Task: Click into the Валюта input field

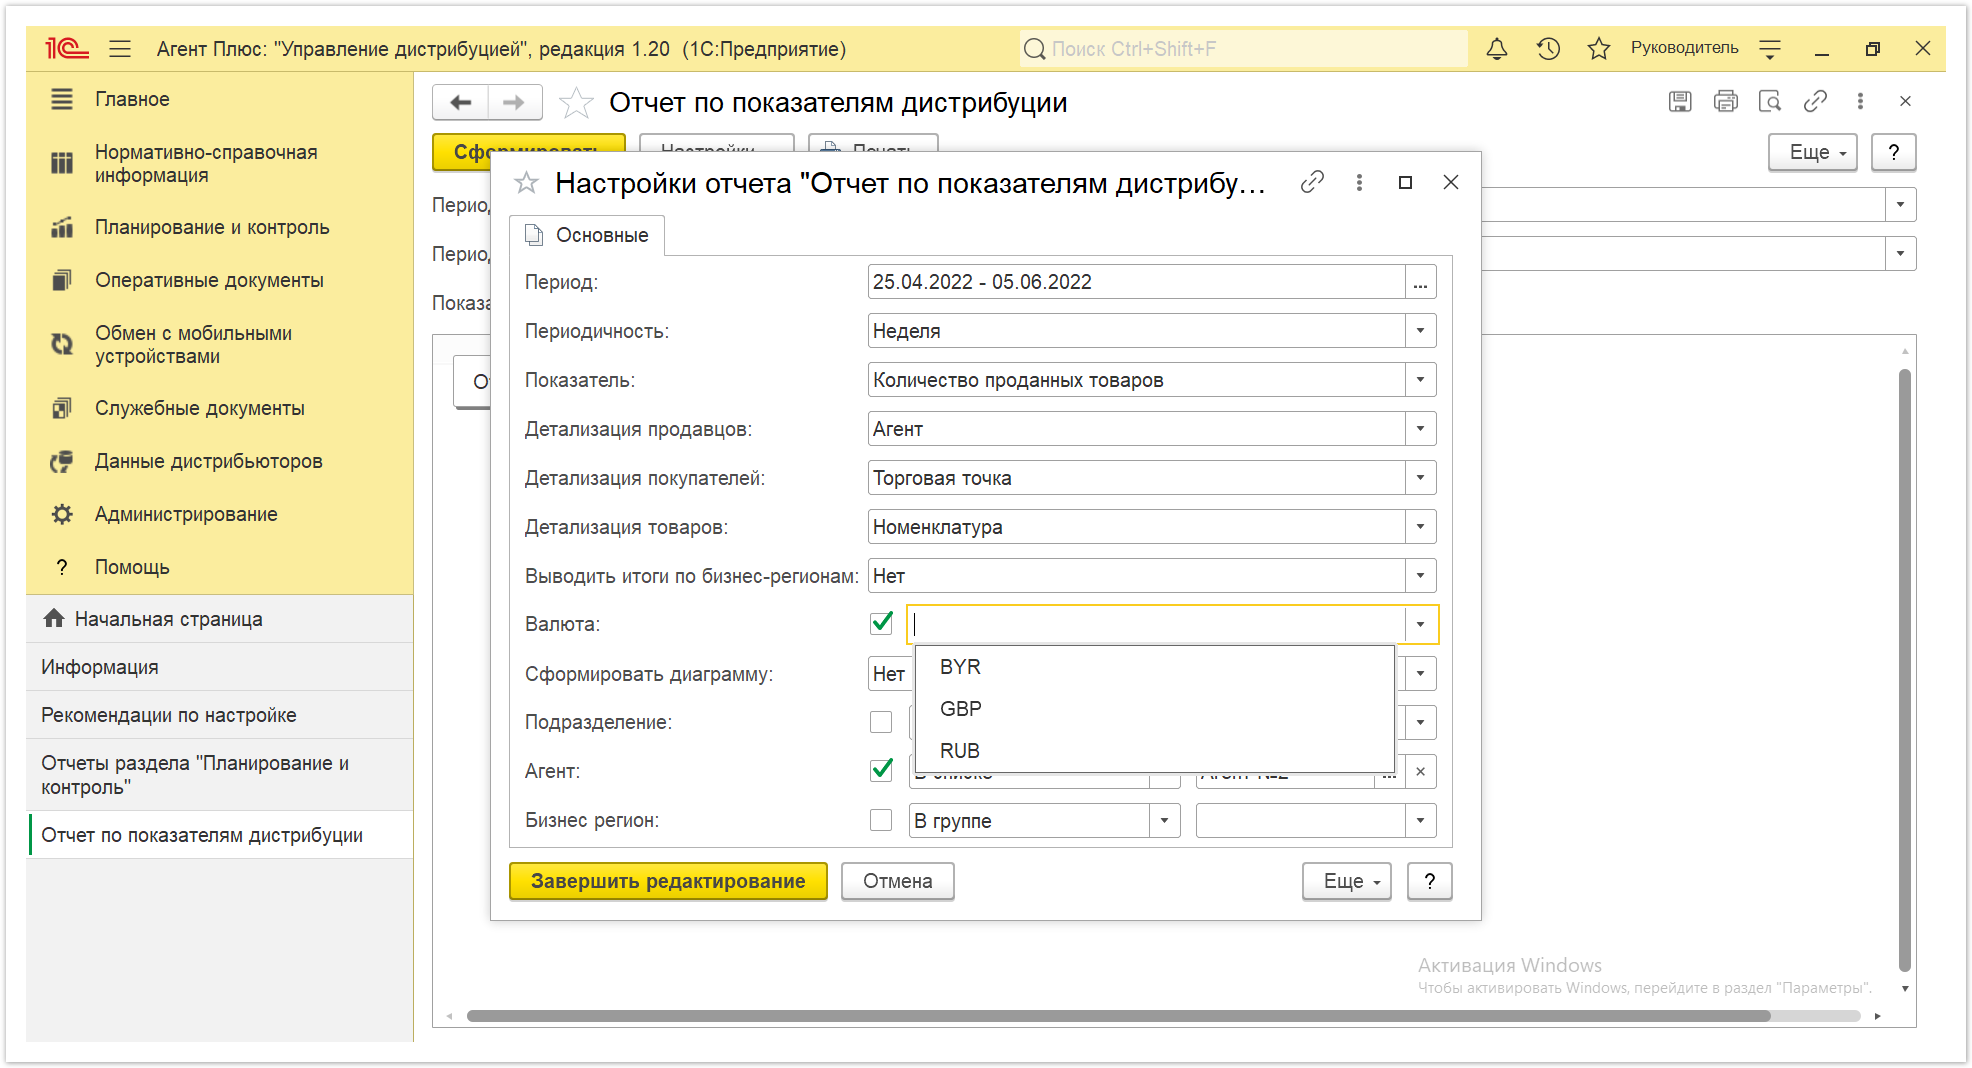Action: click(1157, 625)
